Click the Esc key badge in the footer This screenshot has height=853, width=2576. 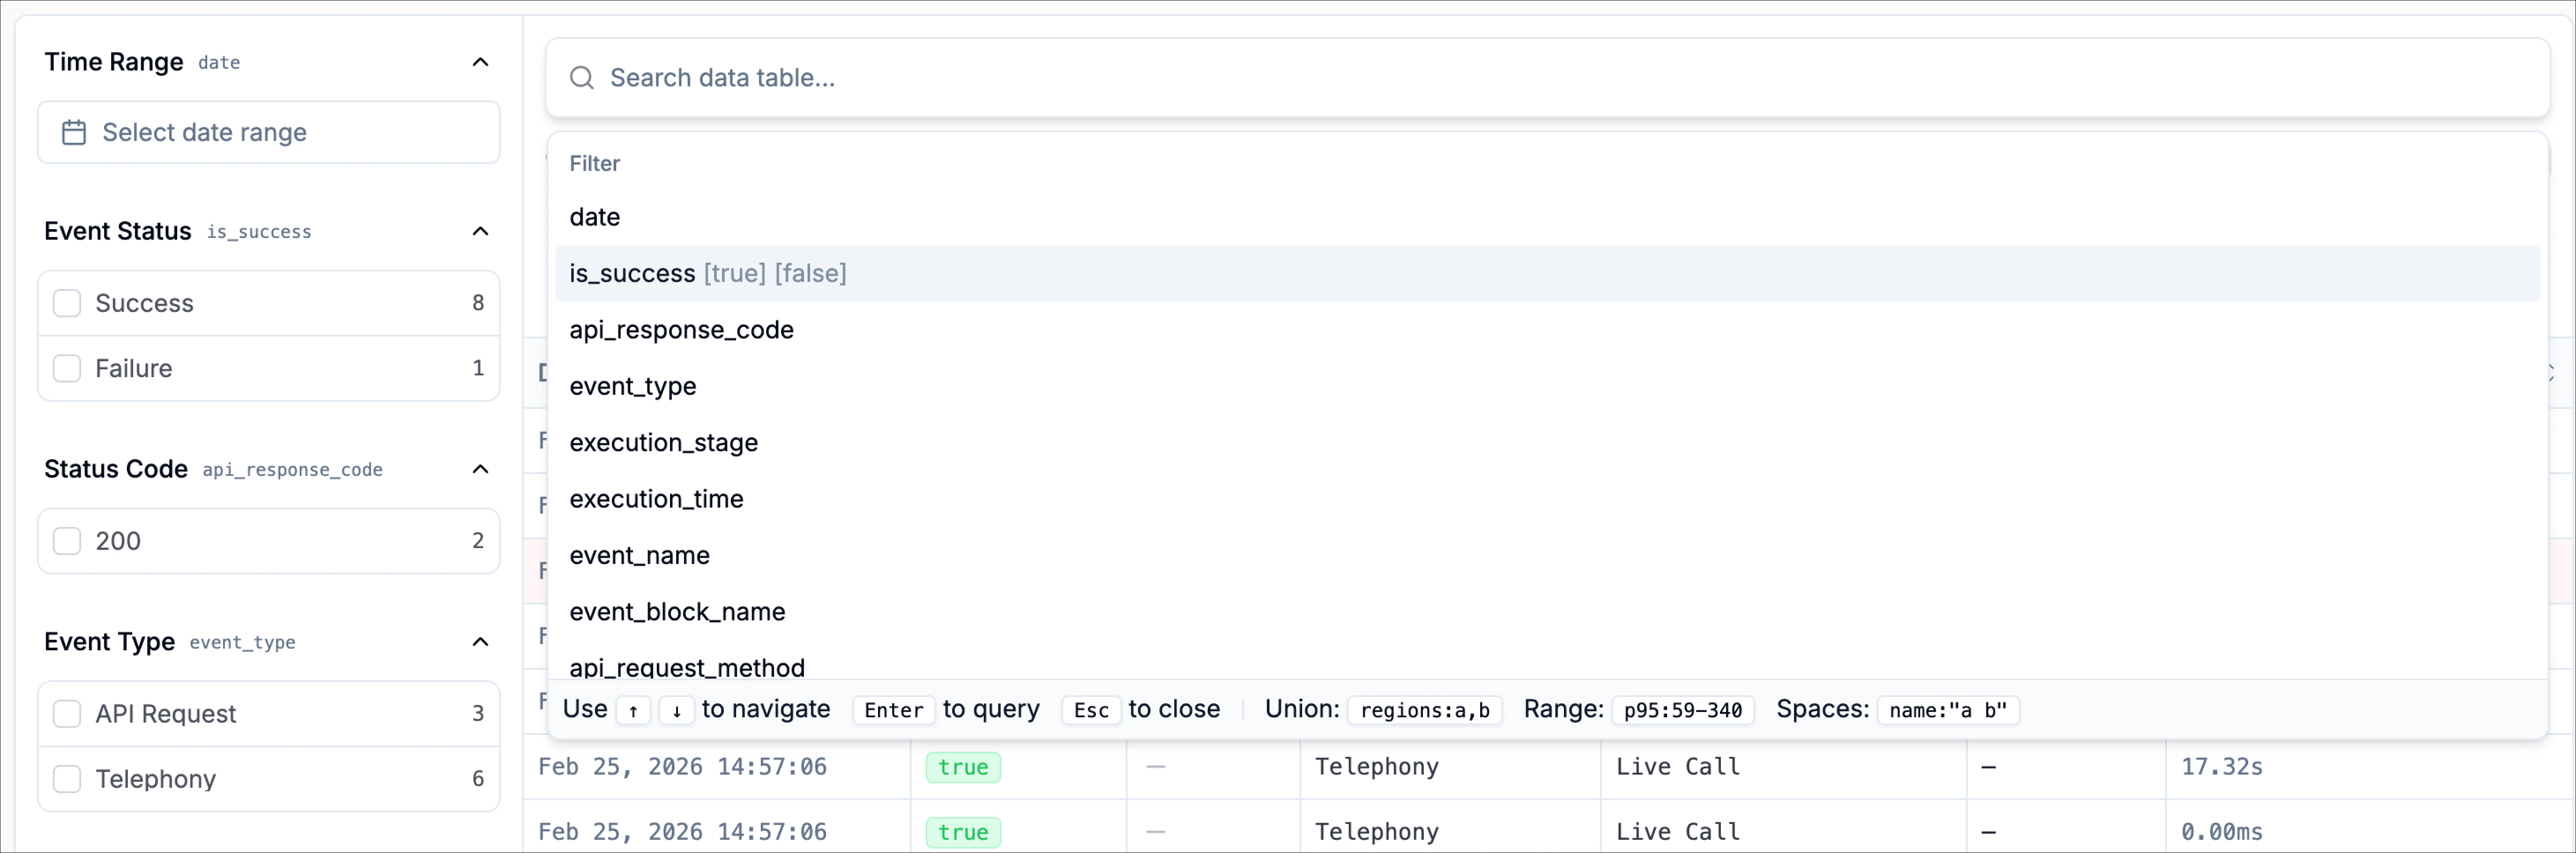tap(1090, 710)
